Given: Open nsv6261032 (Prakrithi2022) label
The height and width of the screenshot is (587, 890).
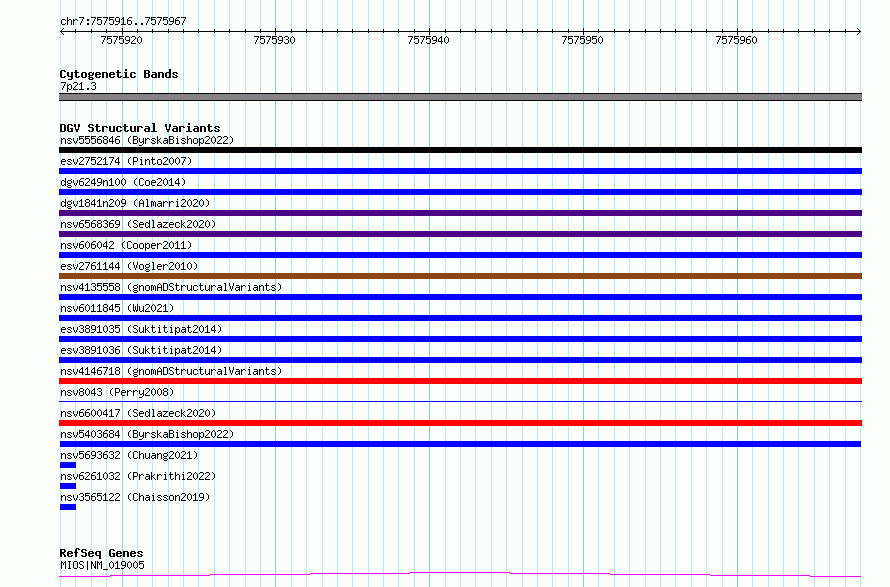Looking at the screenshot, I should click(x=138, y=476).
